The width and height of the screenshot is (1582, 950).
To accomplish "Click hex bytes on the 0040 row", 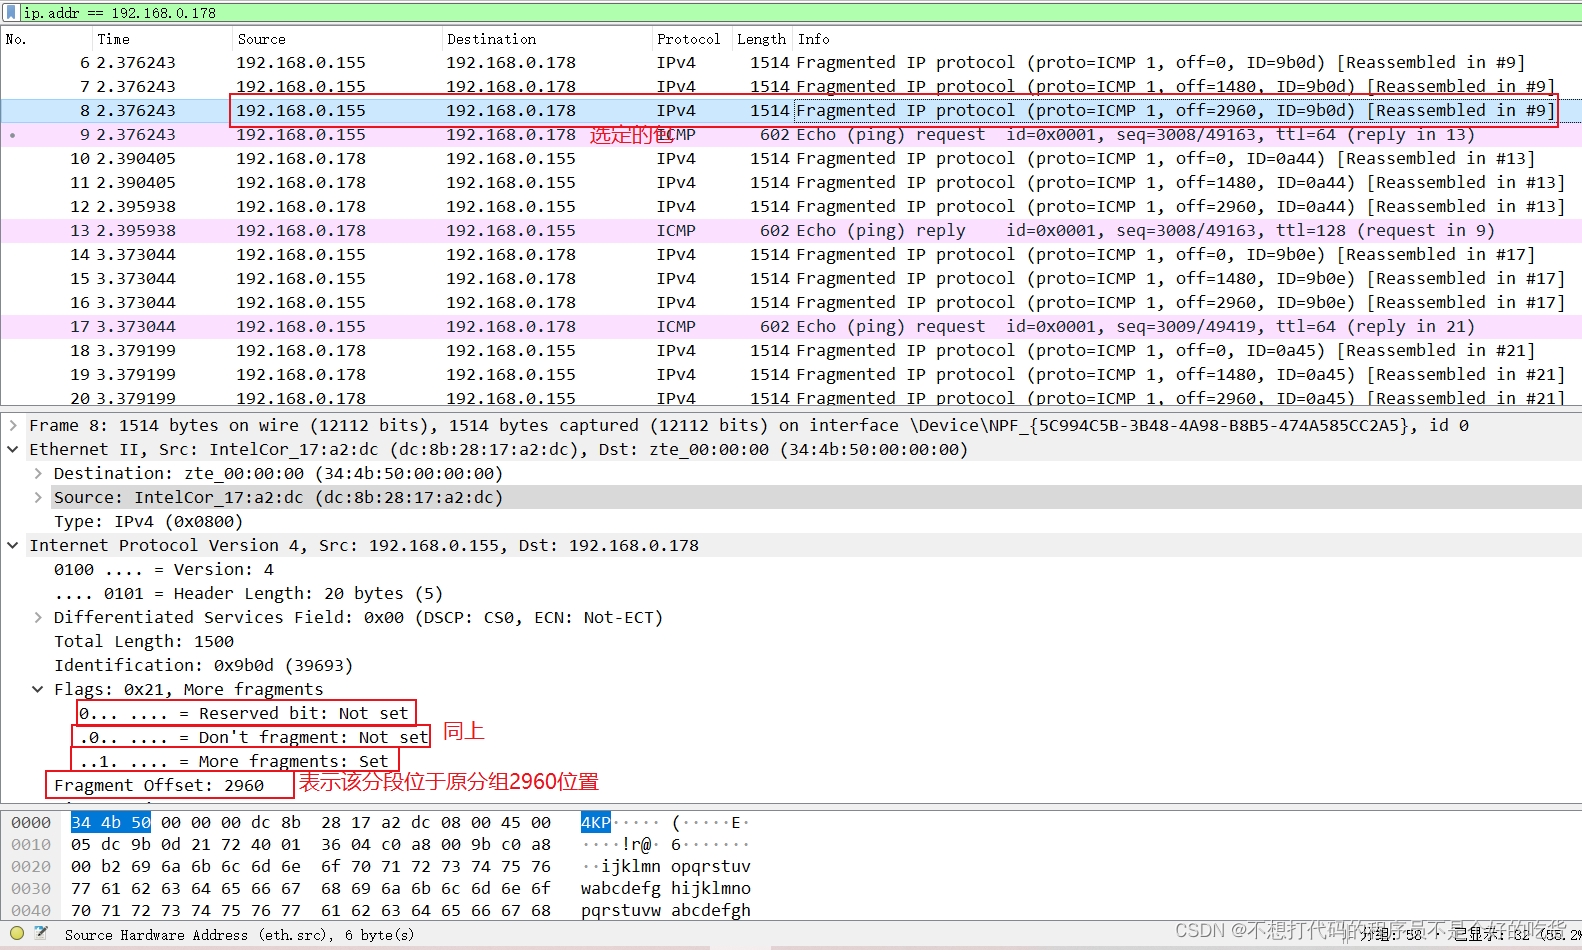I will [x=311, y=910].
